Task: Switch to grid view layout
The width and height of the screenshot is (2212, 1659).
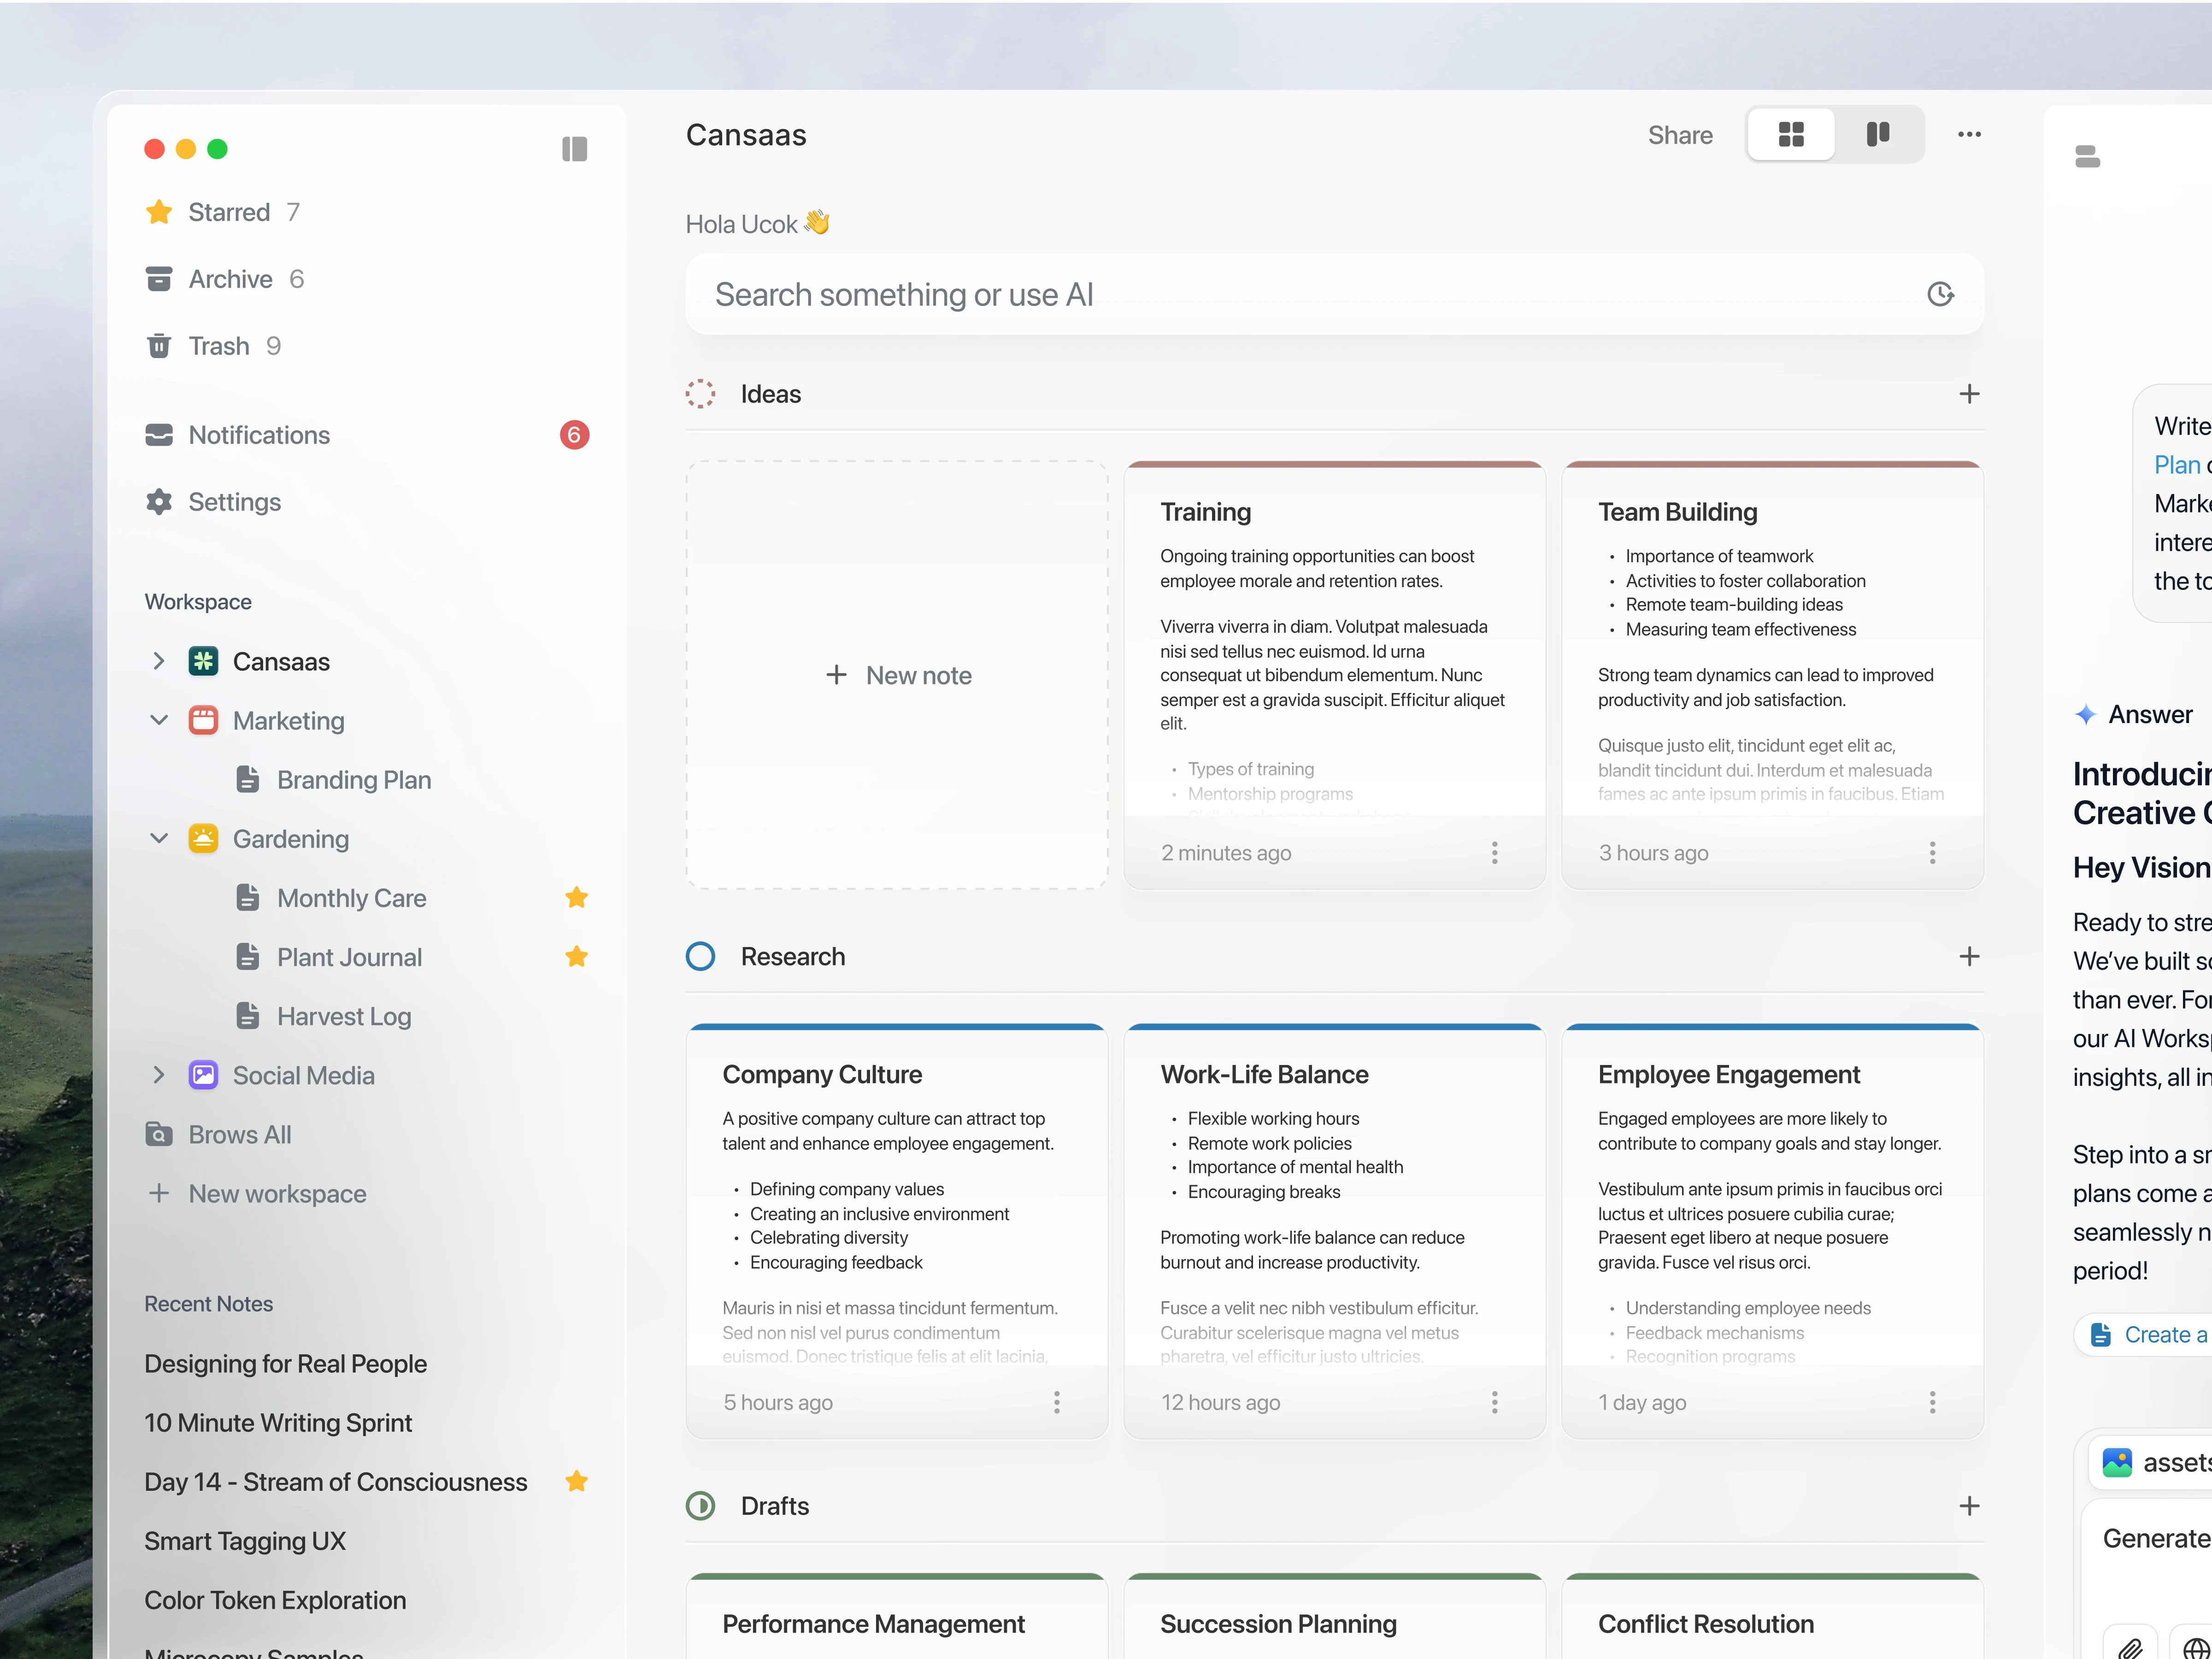Action: [x=1791, y=134]
